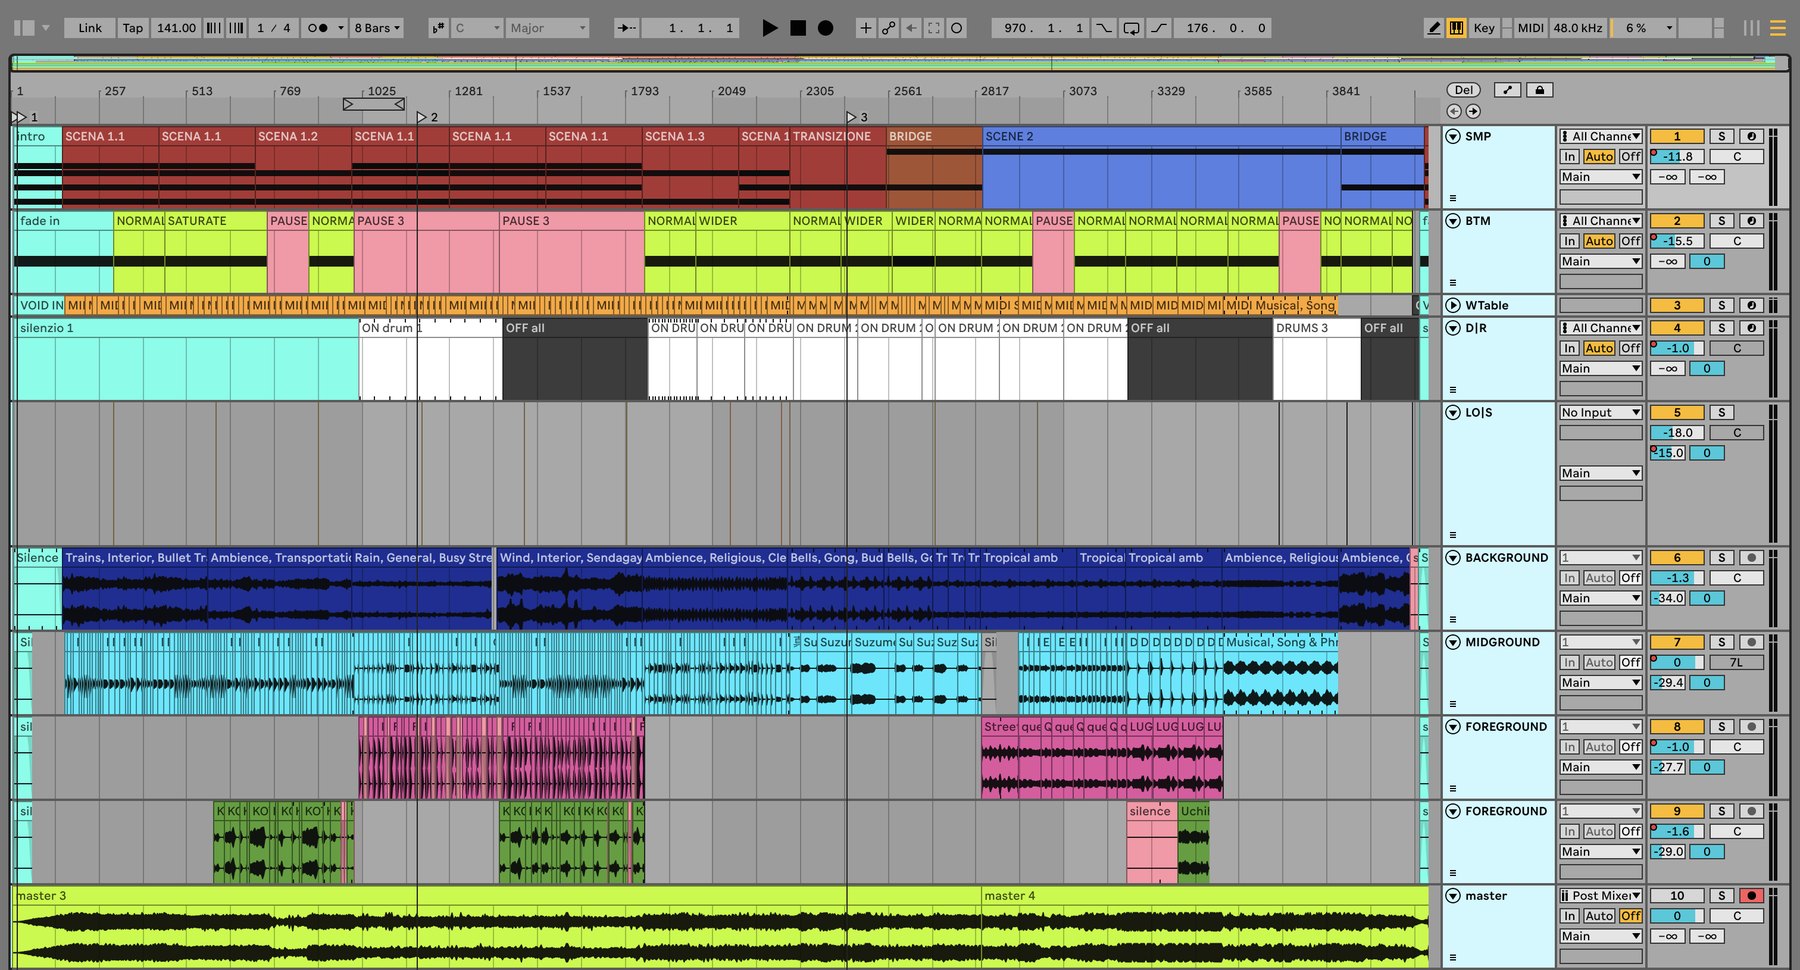Click the Session Record circle icon

pos(957,28)
